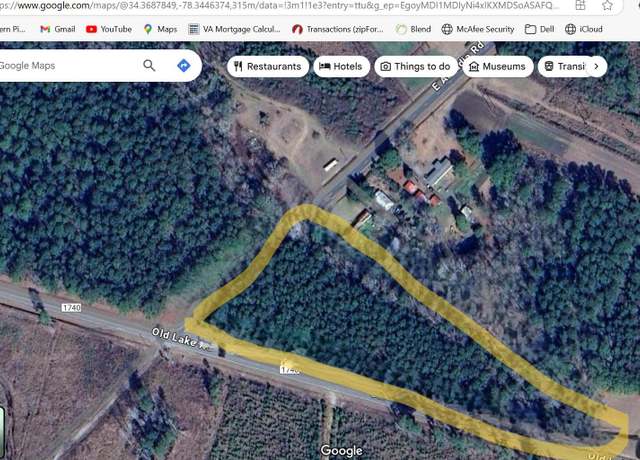Select the Transit category chip
The image size is (640, 460).
(x=563, y=66)
